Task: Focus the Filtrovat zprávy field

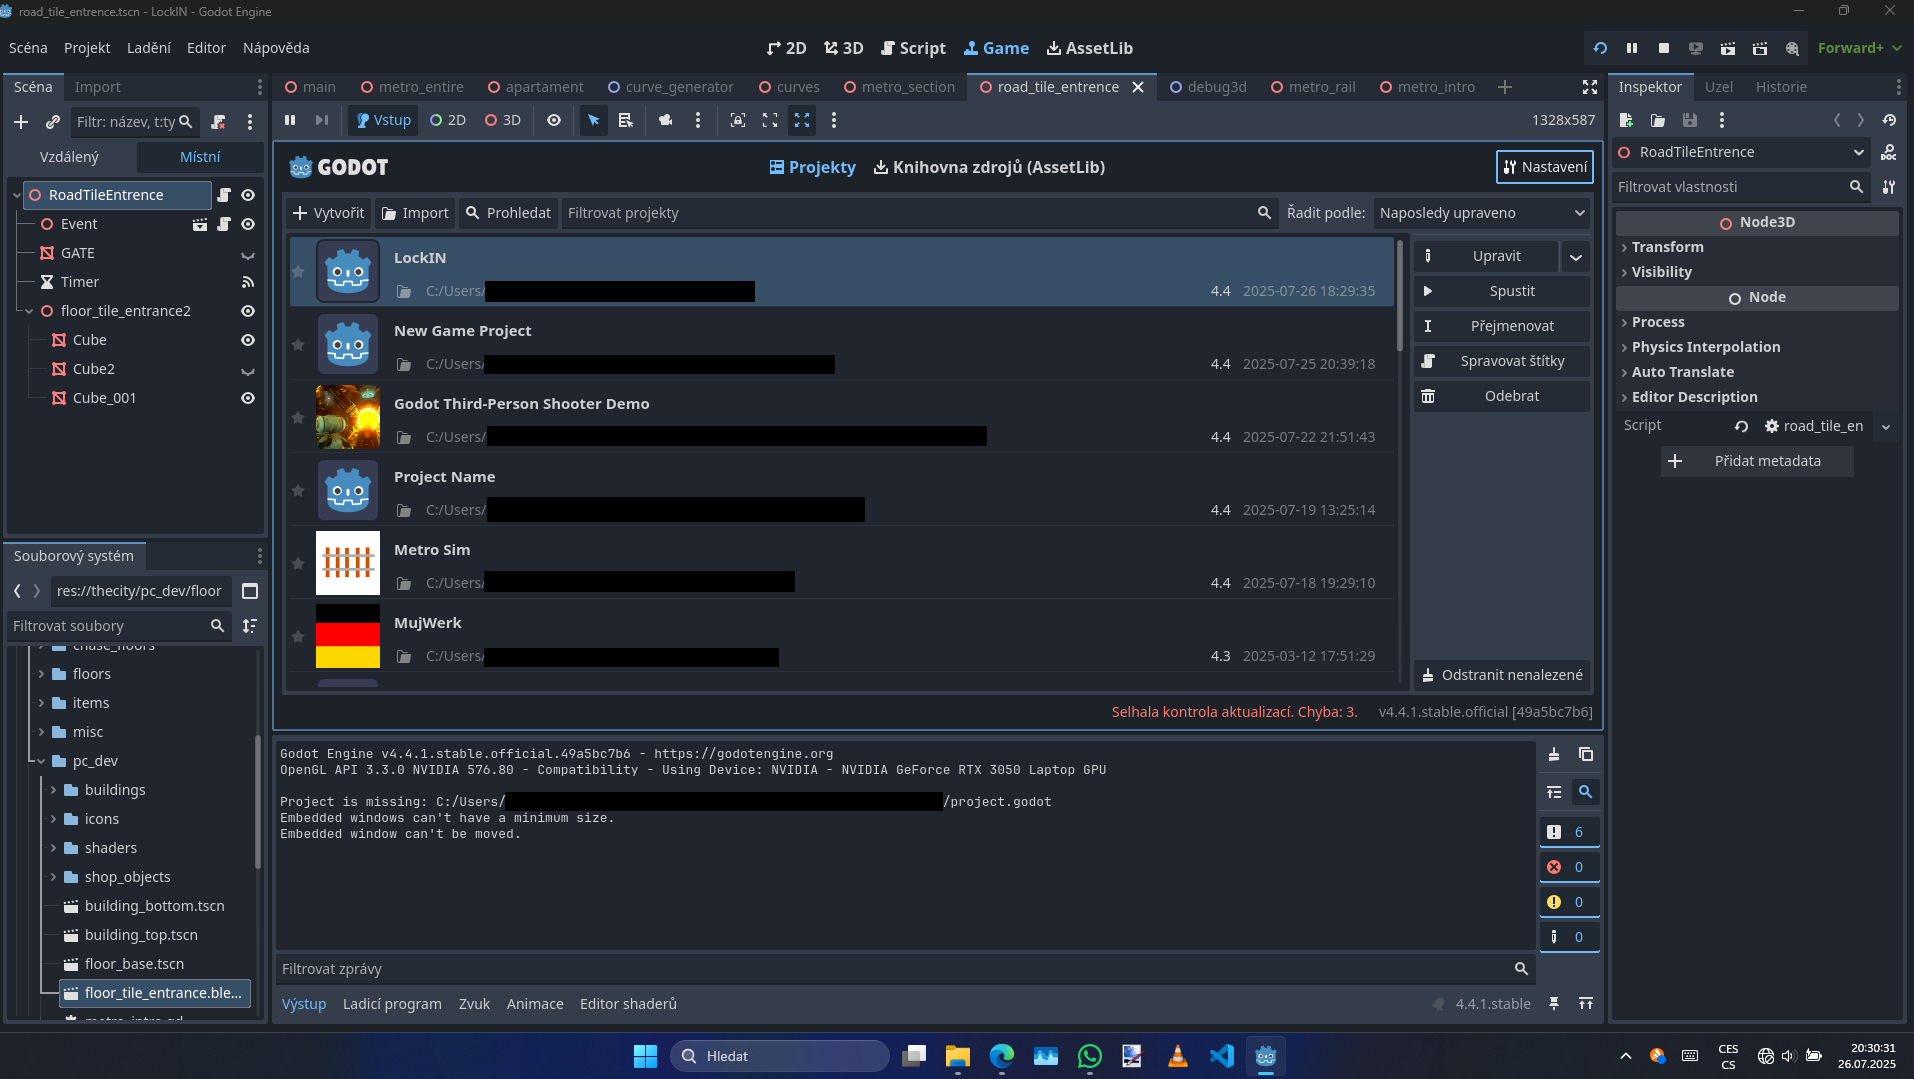Action: click(x=904, y=969)
